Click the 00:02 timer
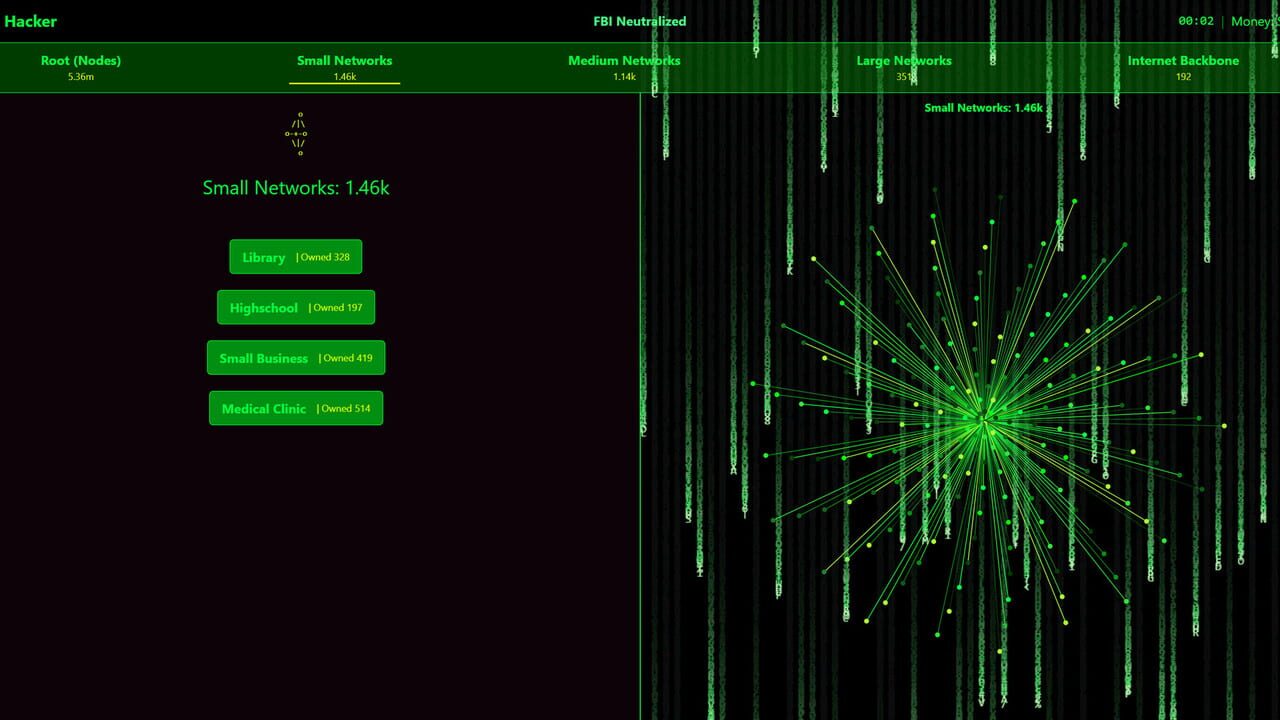The width and height of the screenshot is (1280, 720). click(x=1196, y=21)
